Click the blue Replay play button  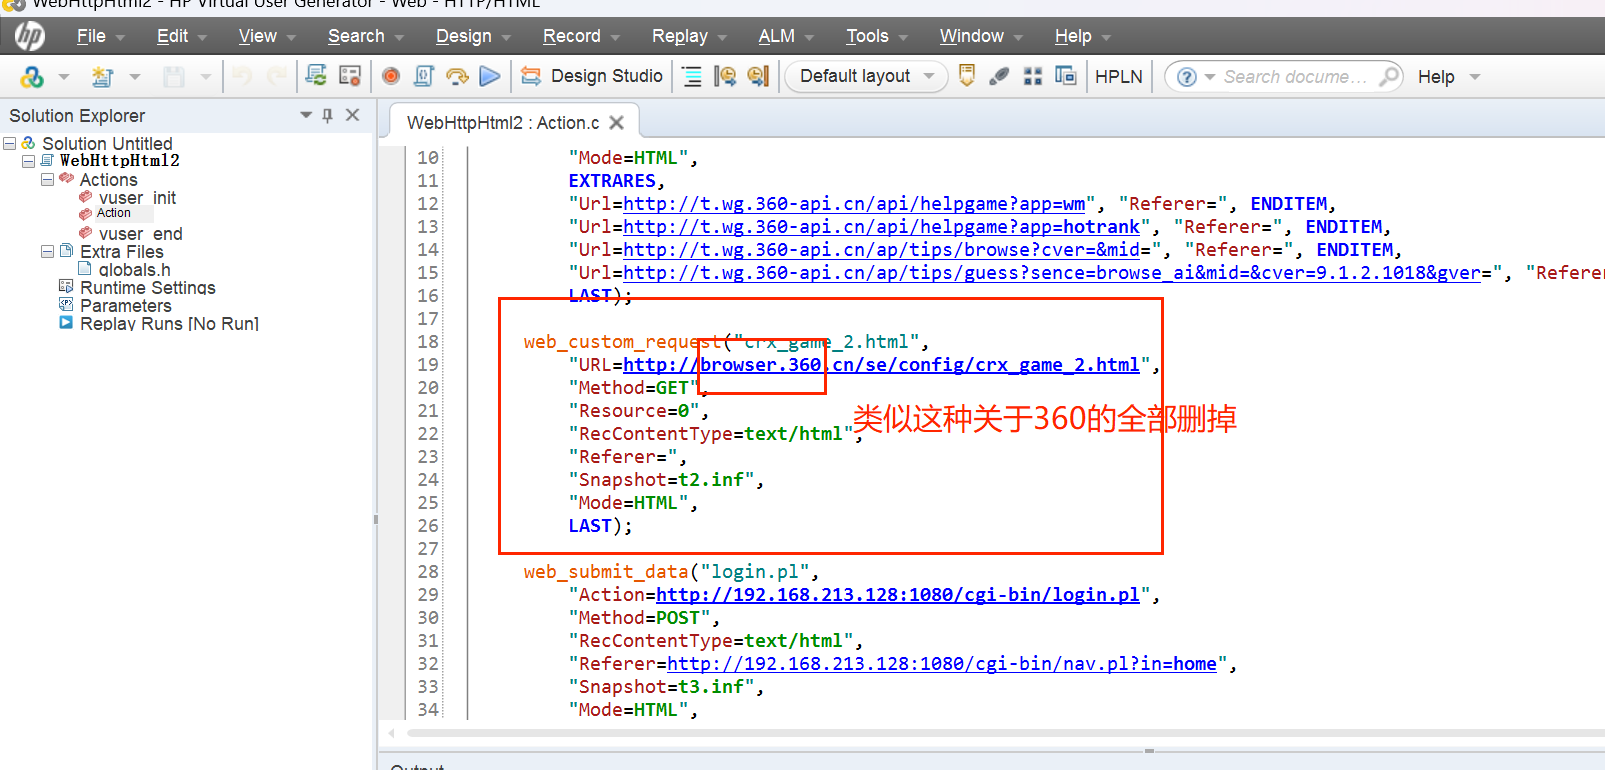[x=490, y=76]
